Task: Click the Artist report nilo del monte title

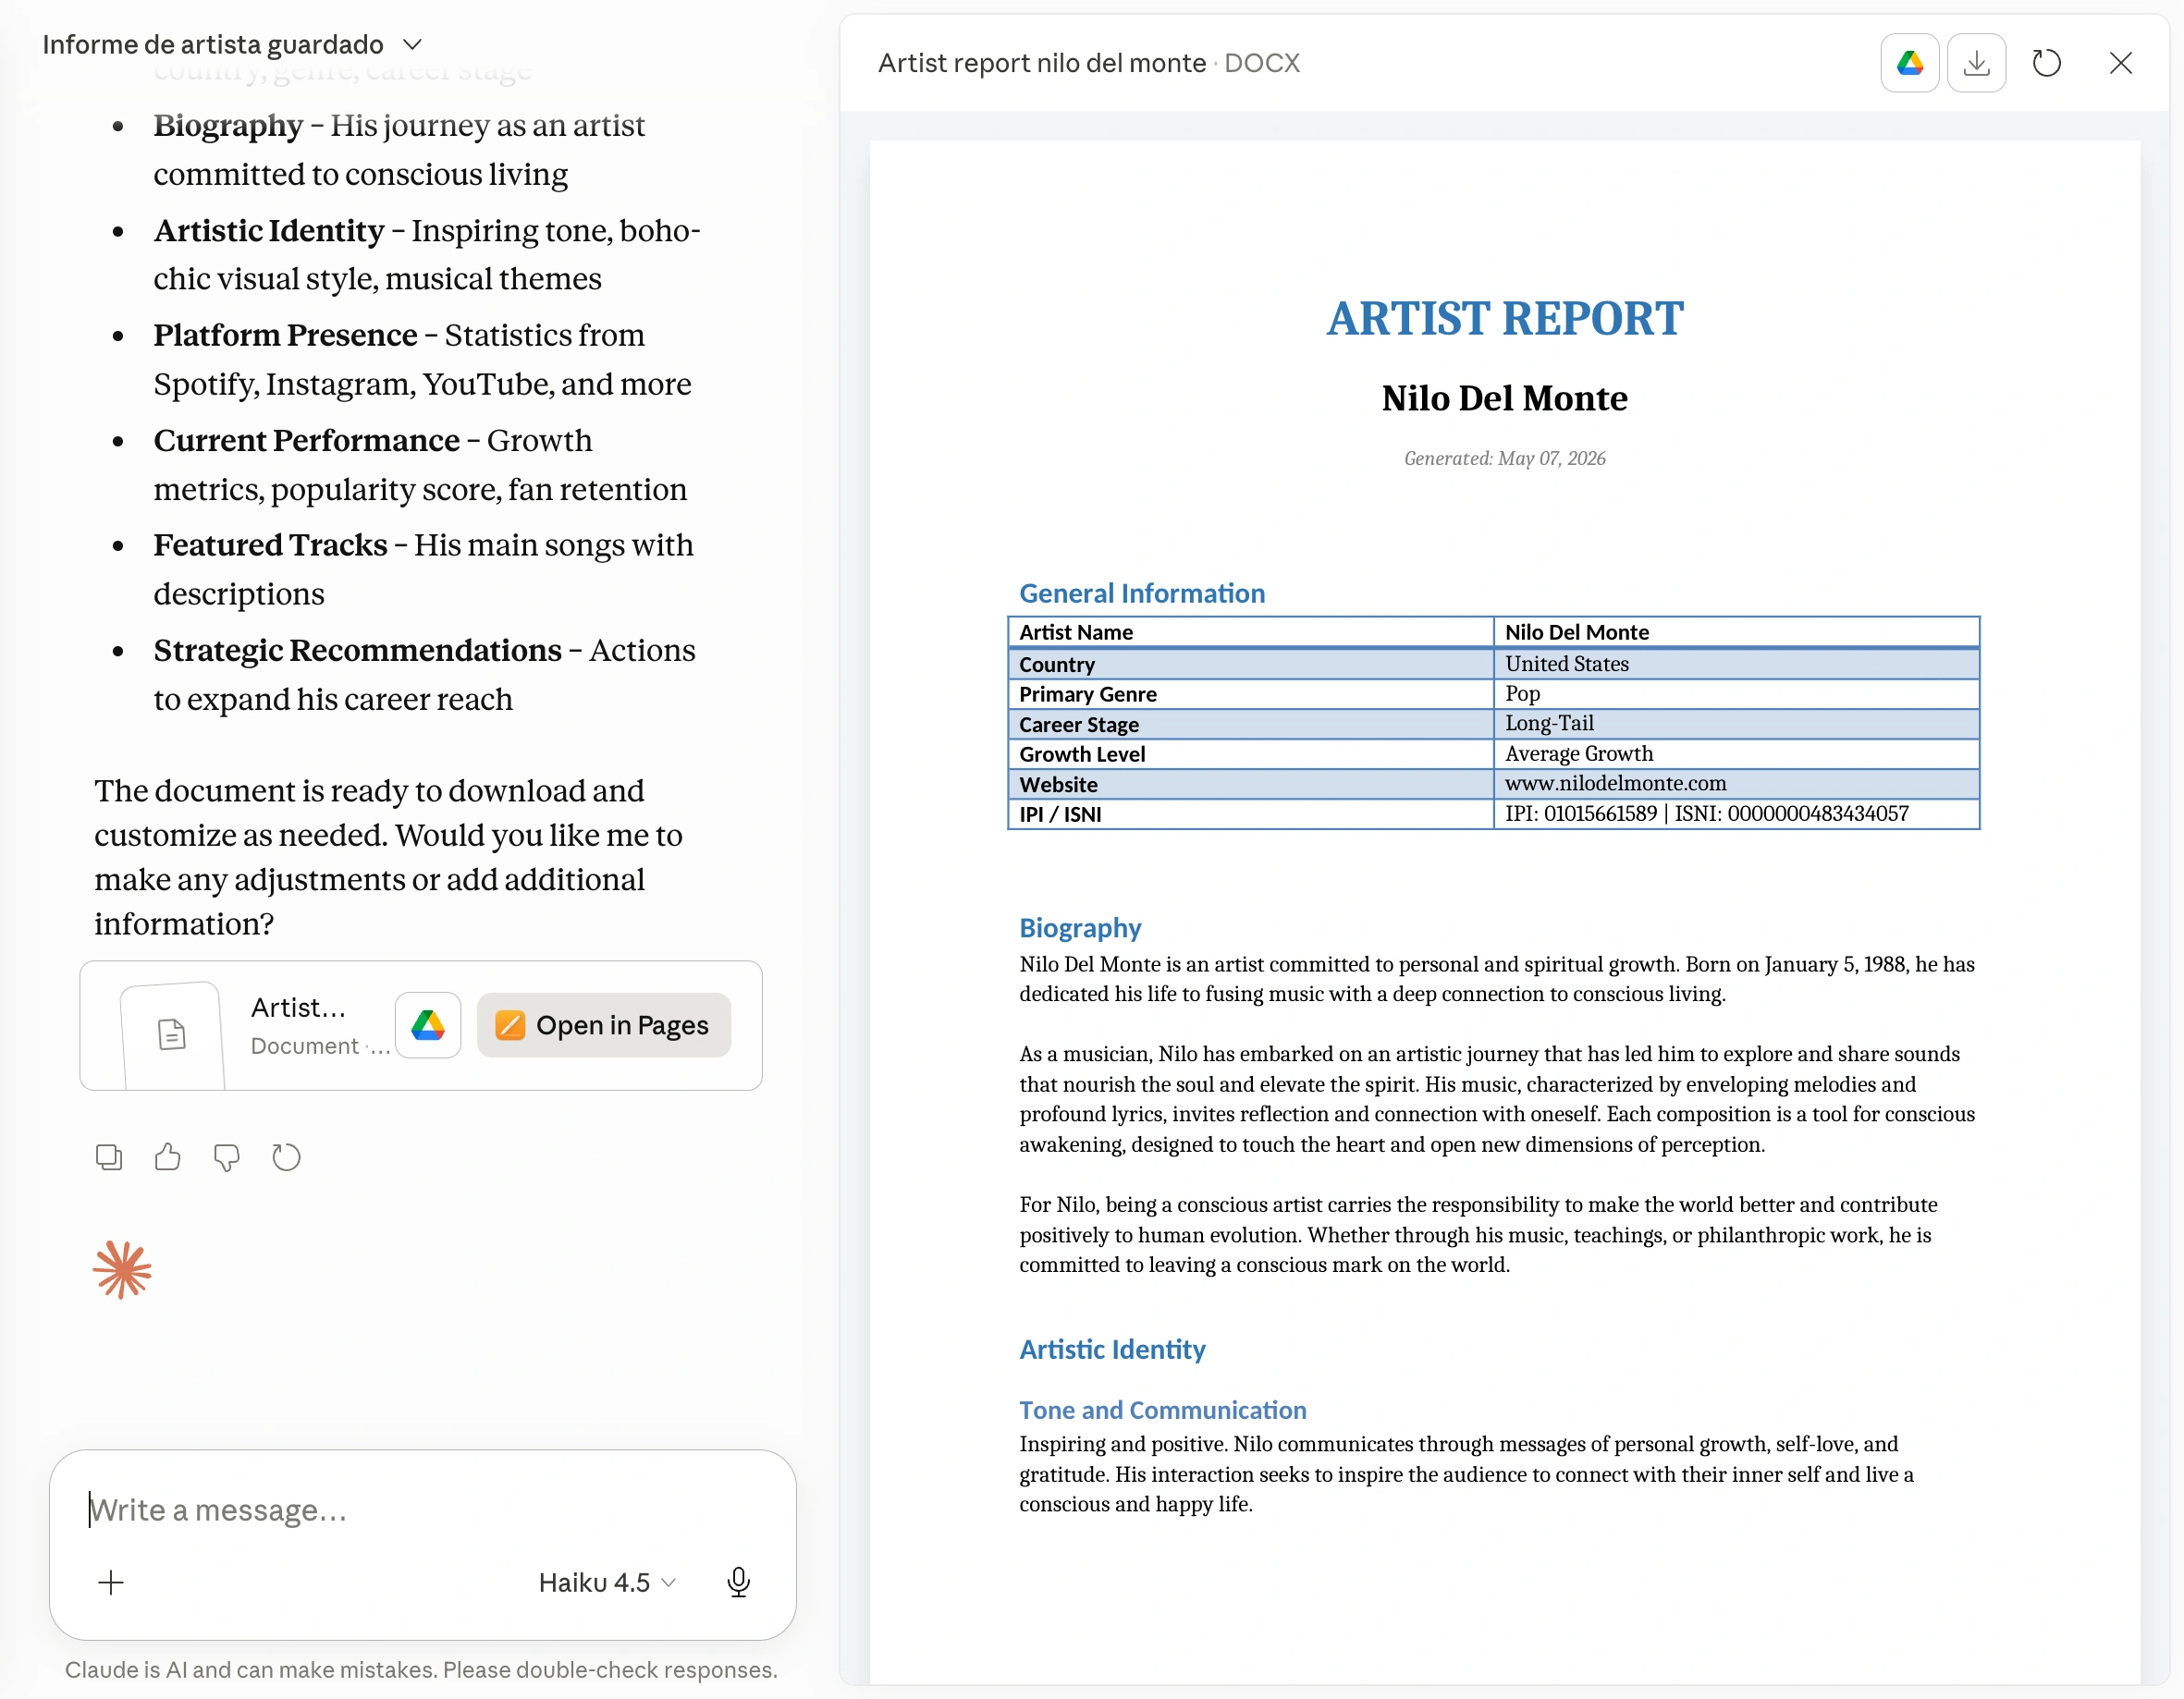Action: [1041, 63]
